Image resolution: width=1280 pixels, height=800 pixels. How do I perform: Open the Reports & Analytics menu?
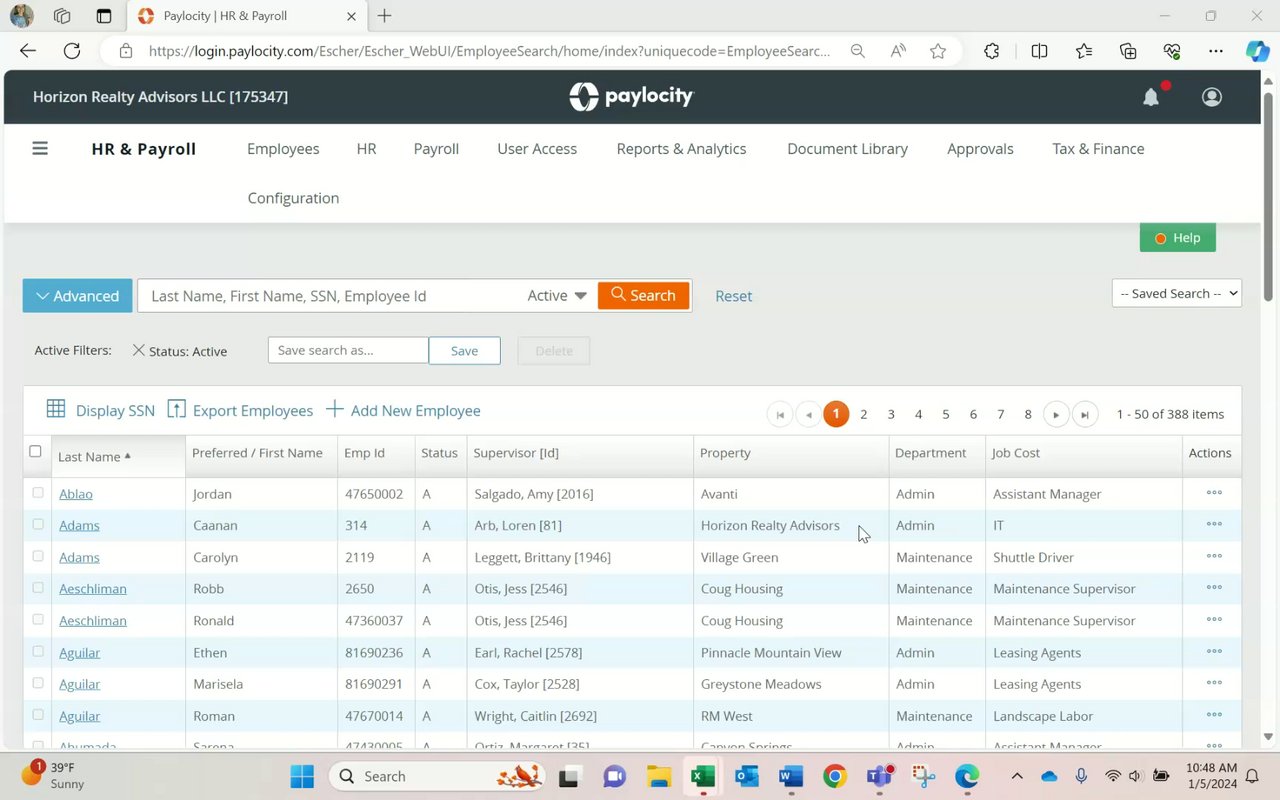click(x=681, y=149)
